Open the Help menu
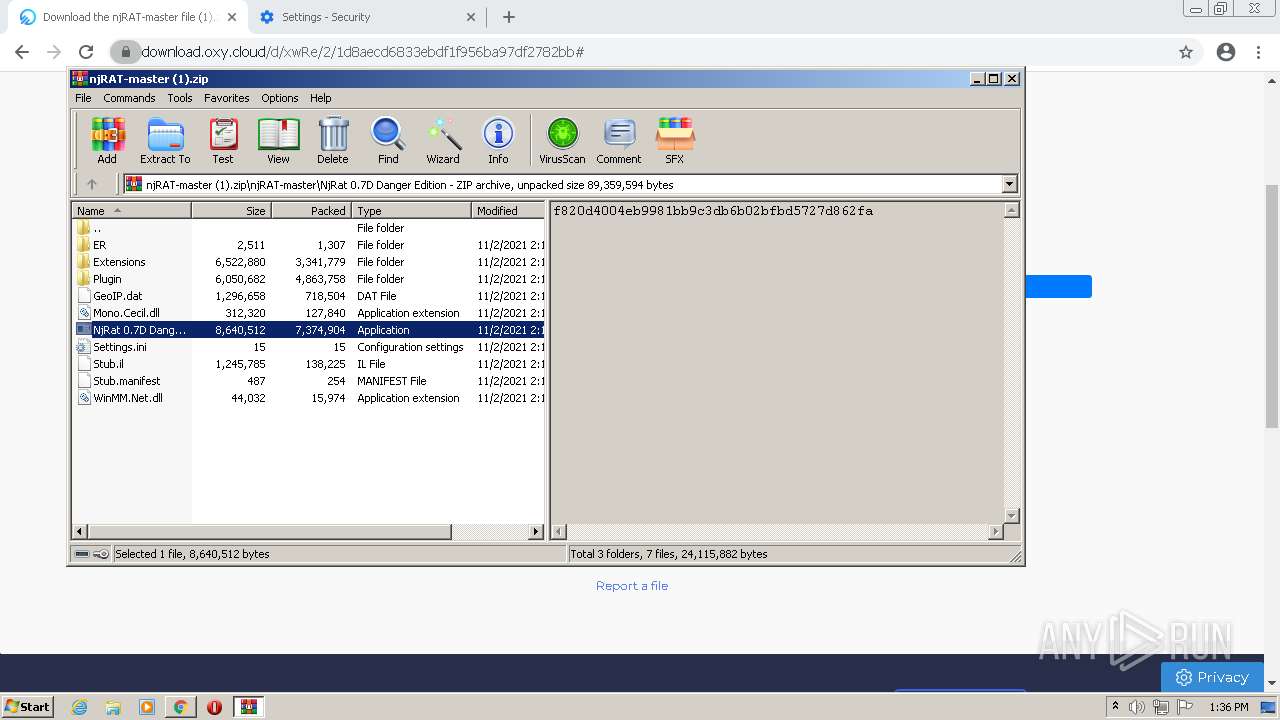1280x720 pixels. tap(320, 98)
